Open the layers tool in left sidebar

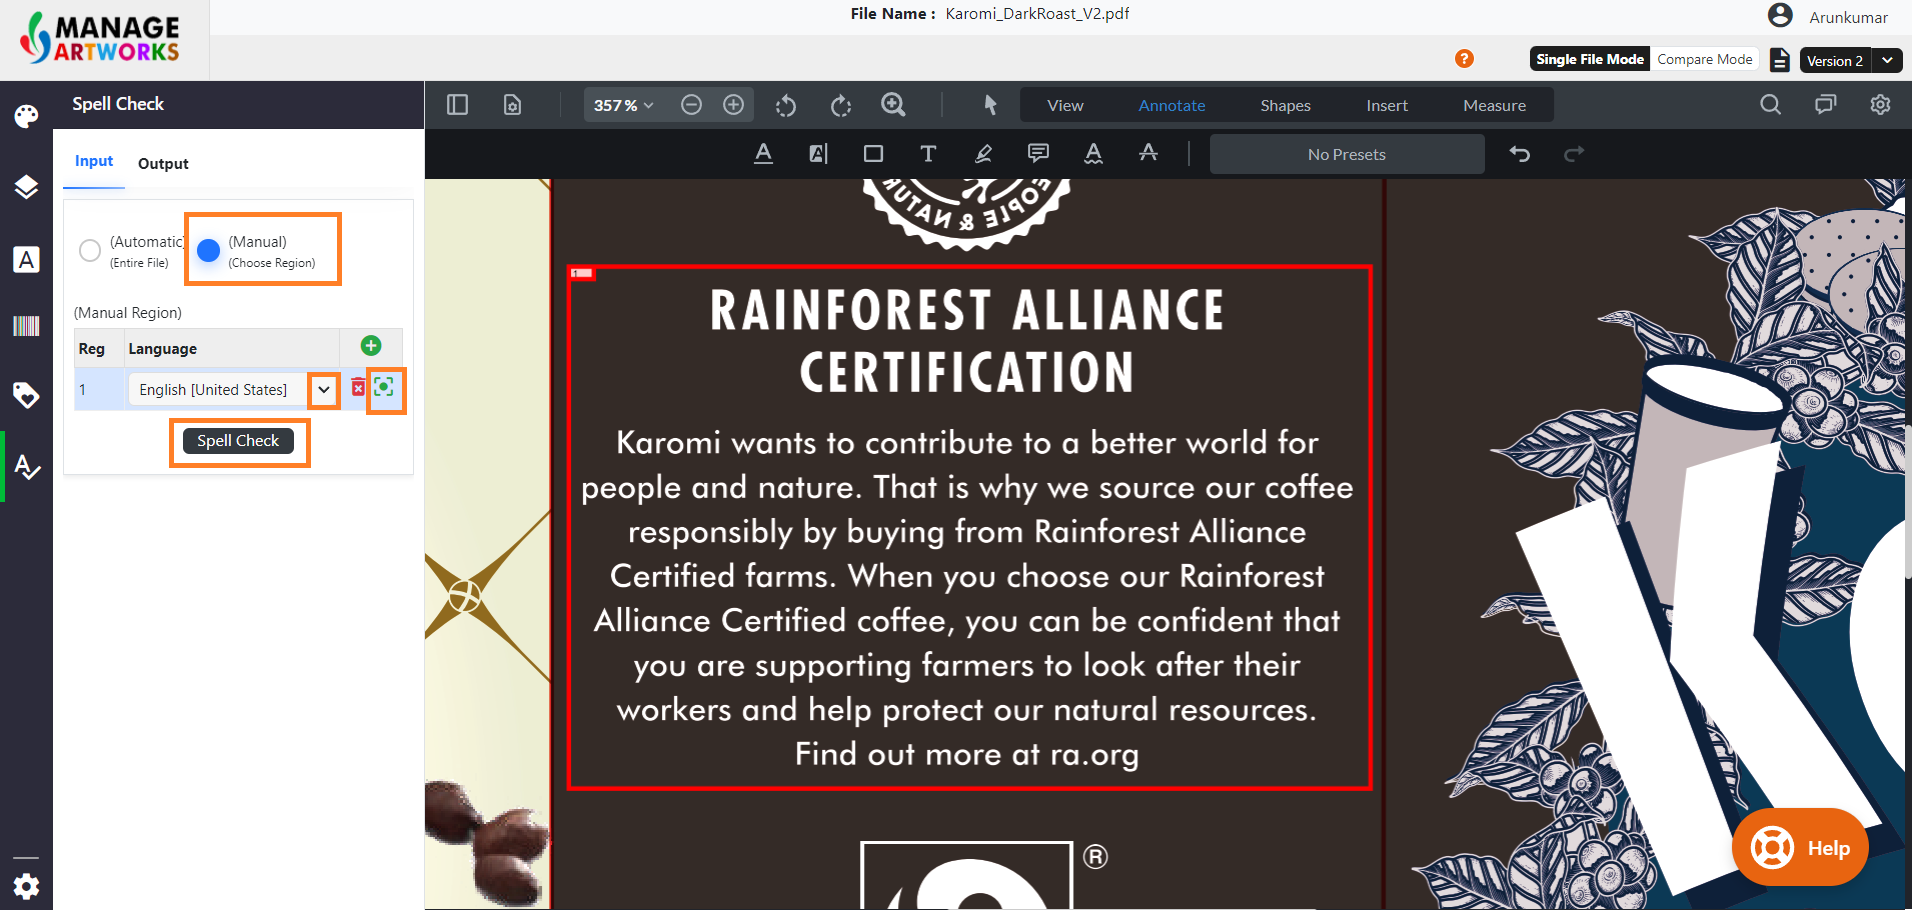[x=26, y=187]
